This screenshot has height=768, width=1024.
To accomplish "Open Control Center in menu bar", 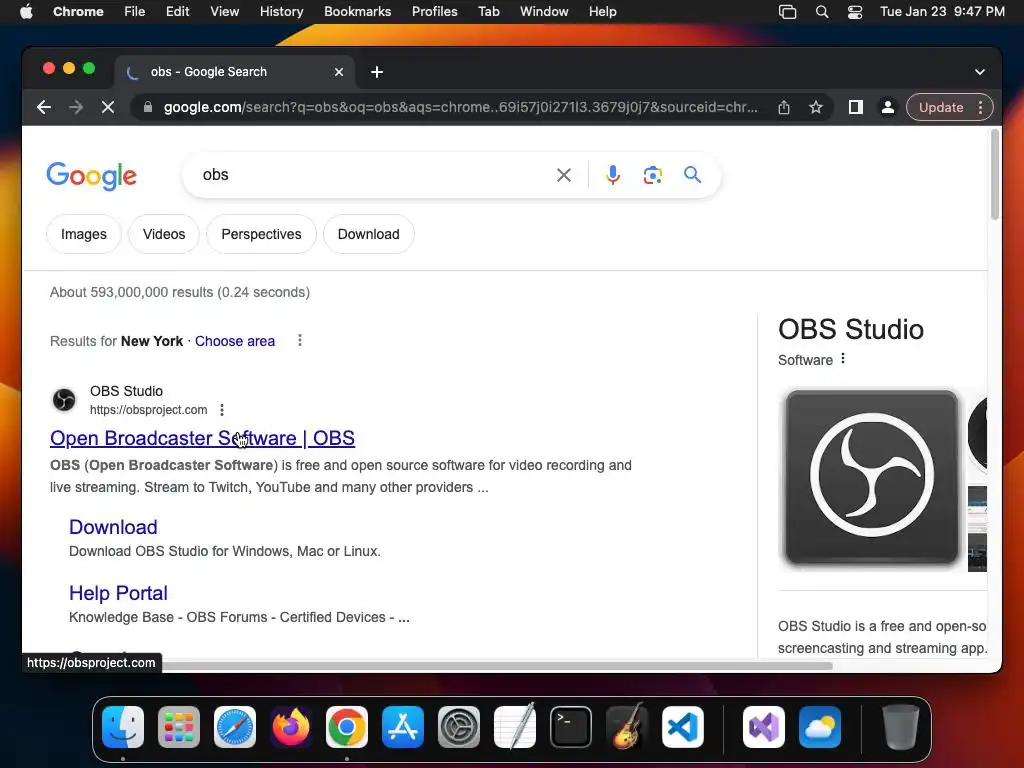I will (855, 12).
